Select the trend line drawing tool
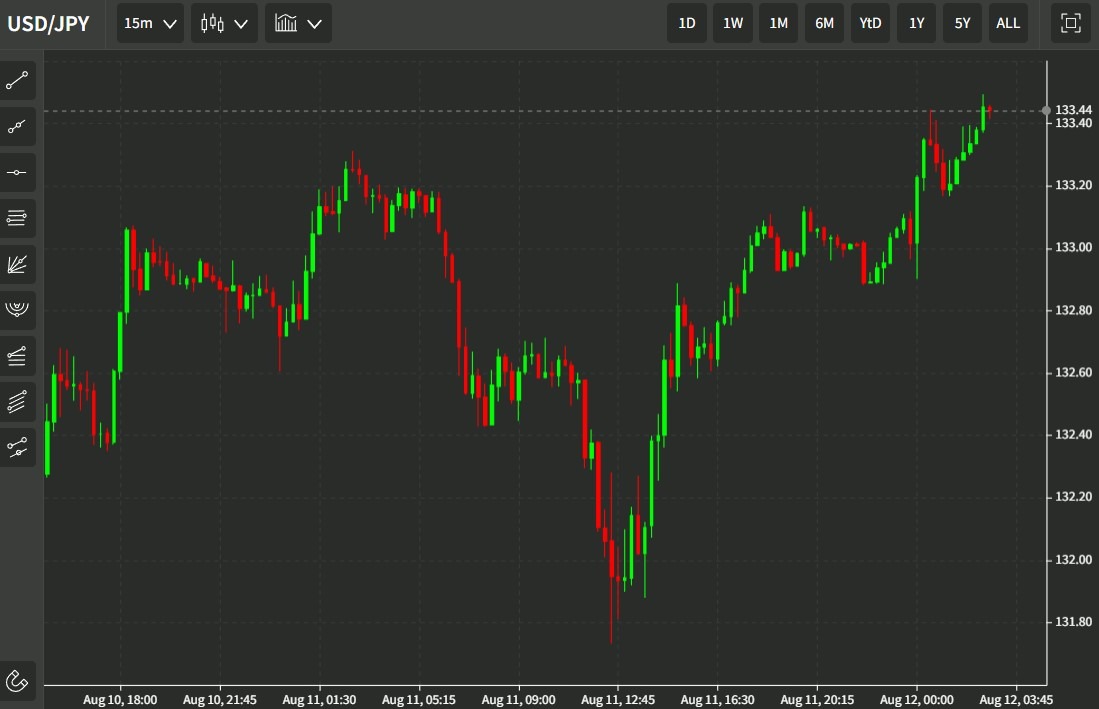 click(x=17, y=81)
